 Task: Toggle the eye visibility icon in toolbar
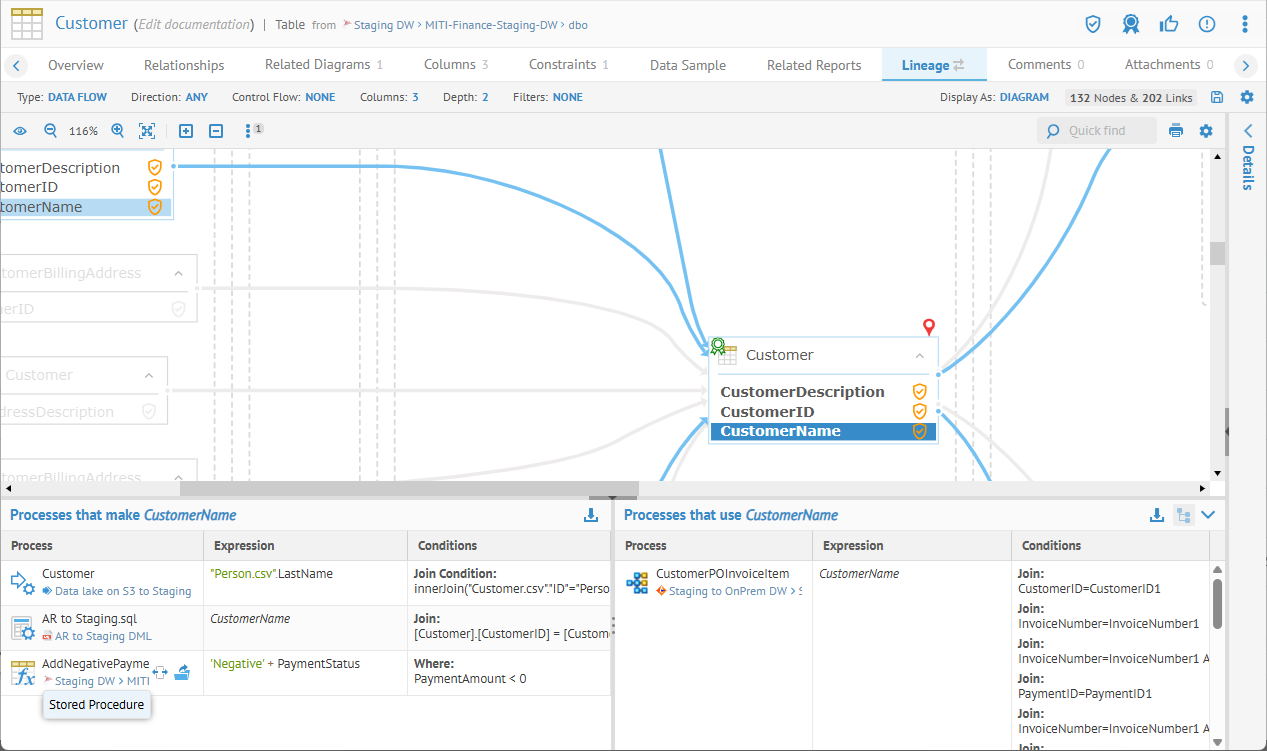pos(20,131)
